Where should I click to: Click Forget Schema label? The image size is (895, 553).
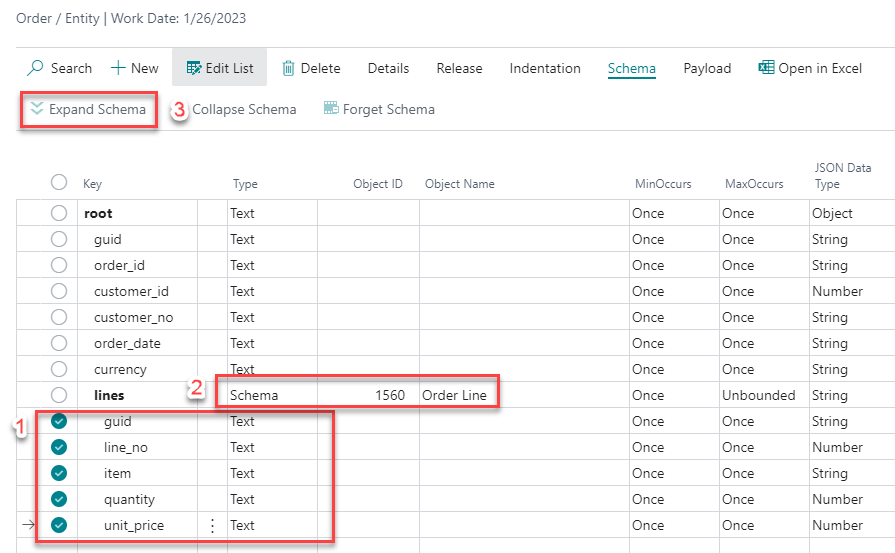(389, 109)
